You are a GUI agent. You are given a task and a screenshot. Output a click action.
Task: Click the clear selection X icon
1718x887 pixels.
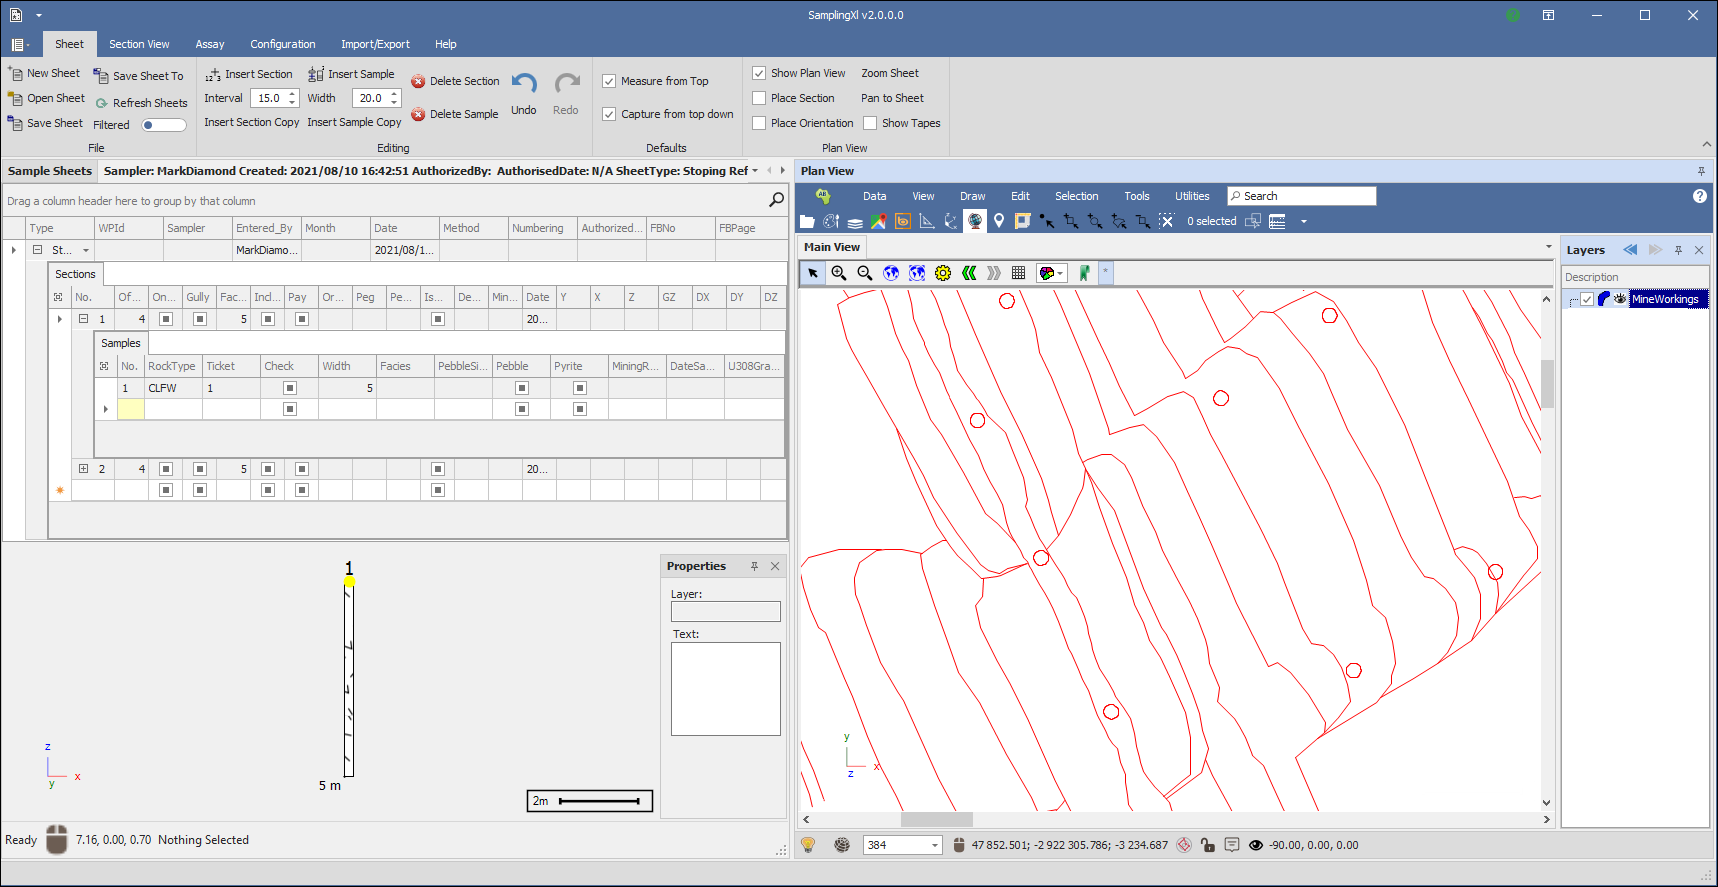(1166, 221)
